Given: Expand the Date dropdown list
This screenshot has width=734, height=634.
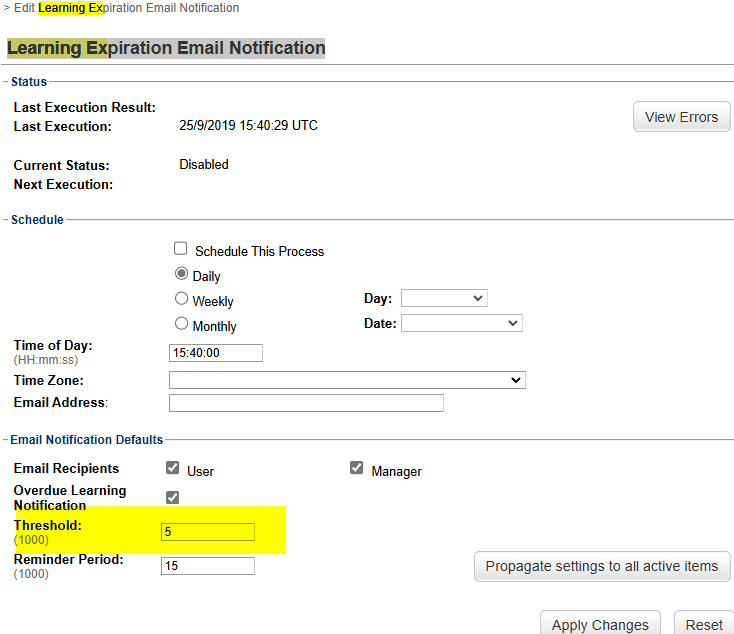Looking at the screenshot, I should [461, 323].
